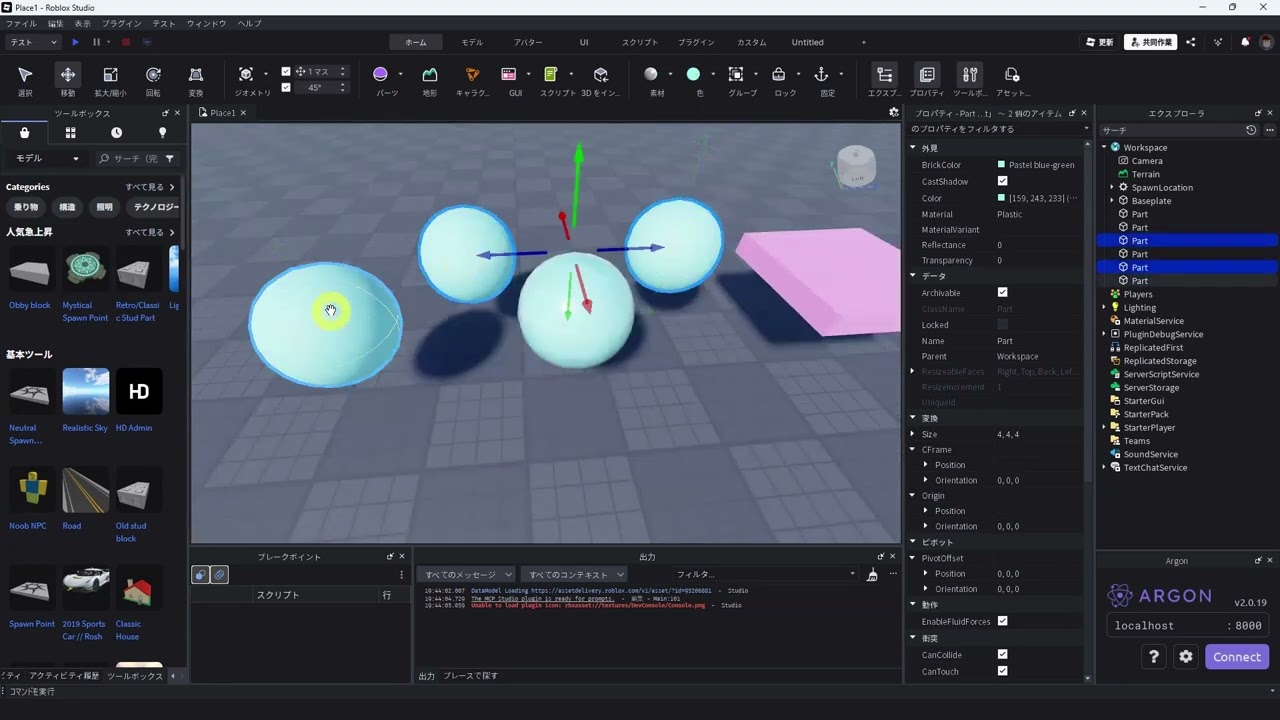This screenshot has height=720, width=1280.
Task: Open the モデル category dropdown in Toolbox
Action: click(46, 158)
